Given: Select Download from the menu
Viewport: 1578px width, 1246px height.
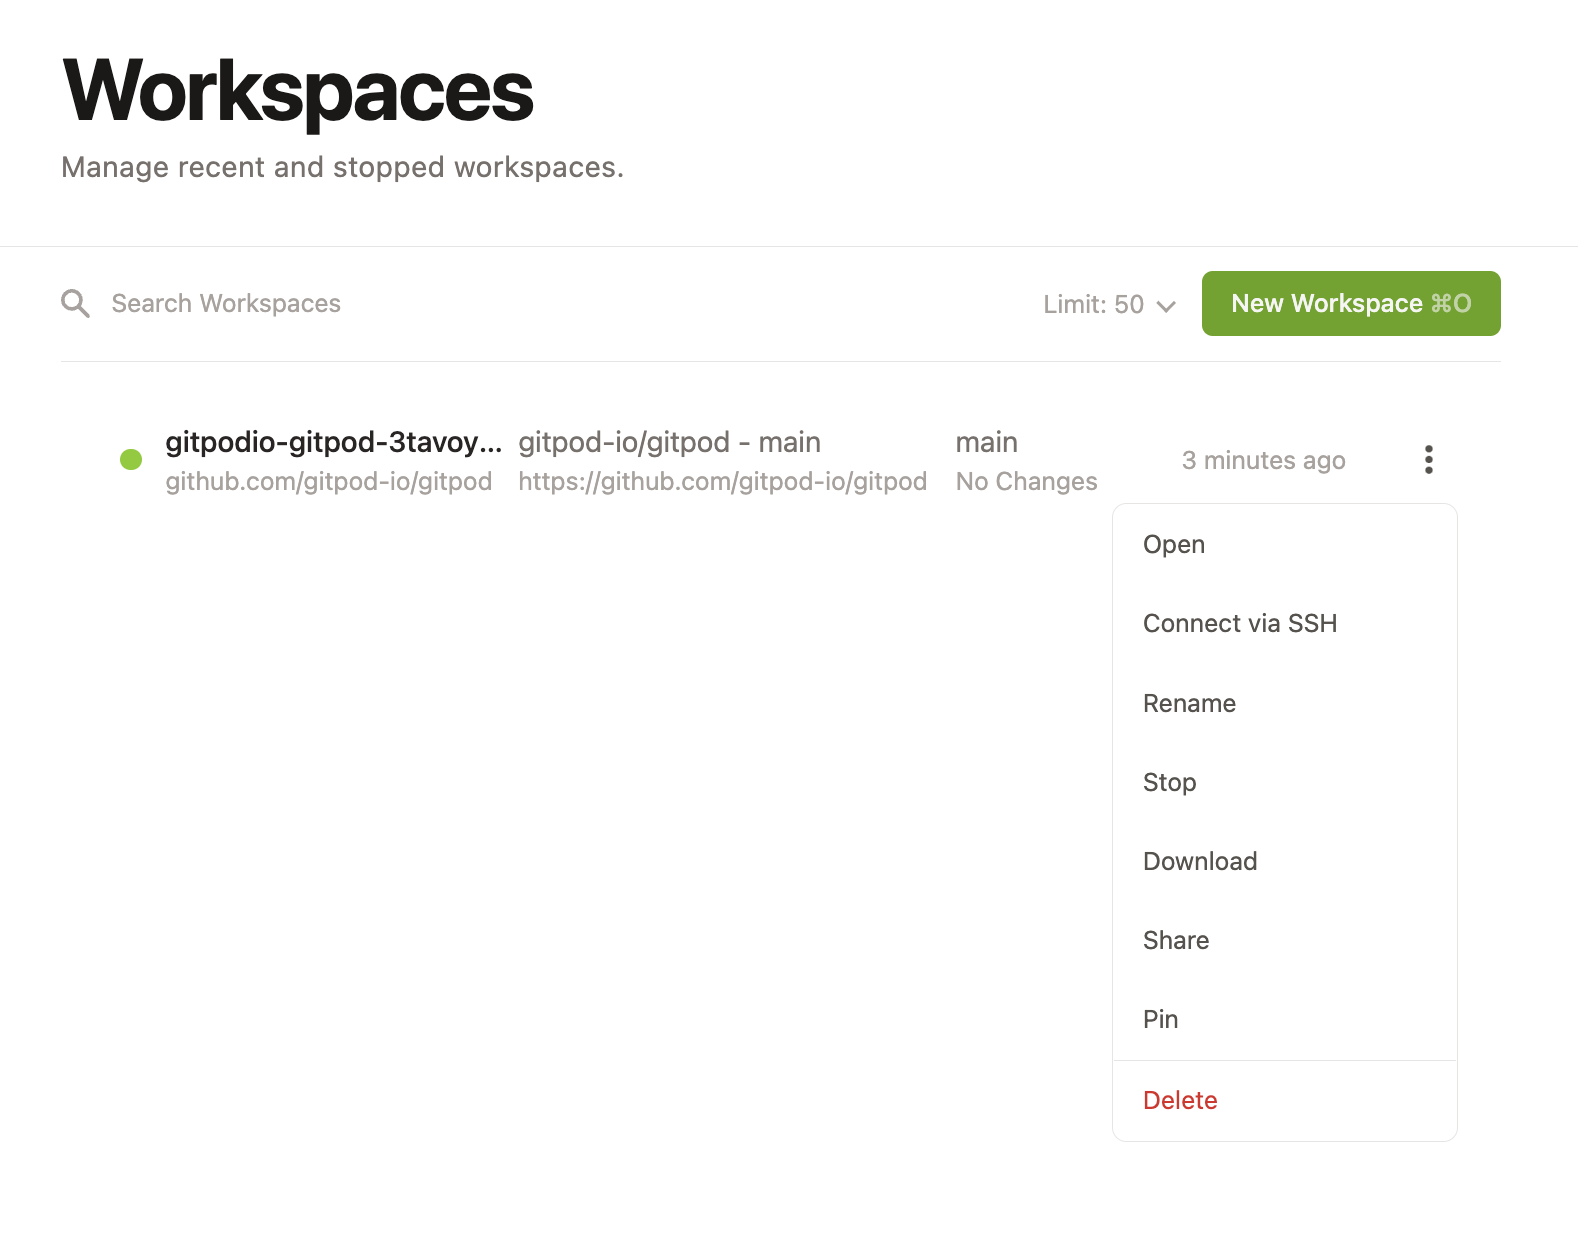Looking at the screenshot, I should (1285, 861).
